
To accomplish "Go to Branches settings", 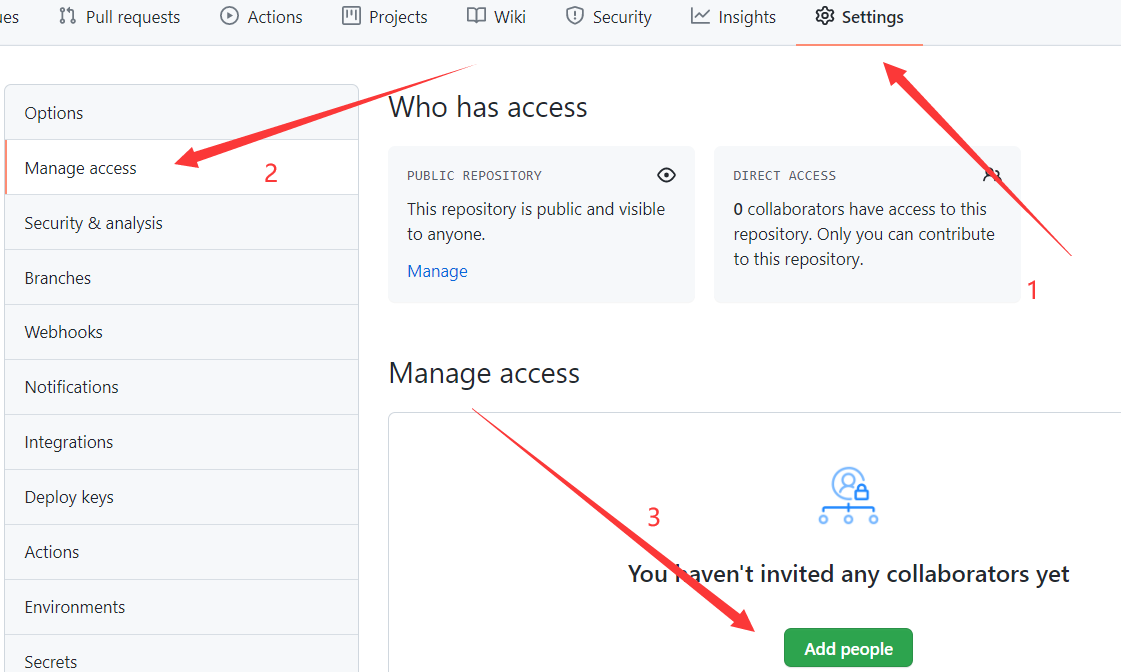I will coord(182,278).
